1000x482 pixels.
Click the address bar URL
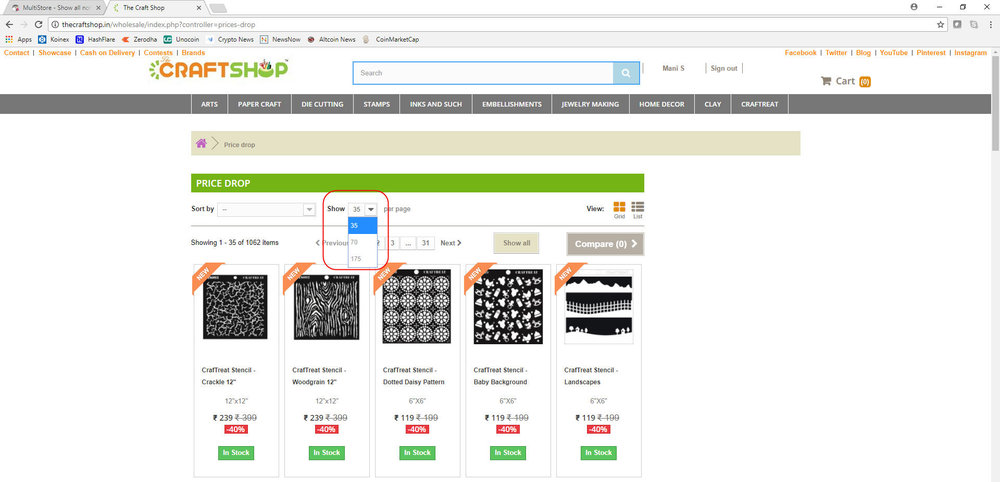pos(158,24)
